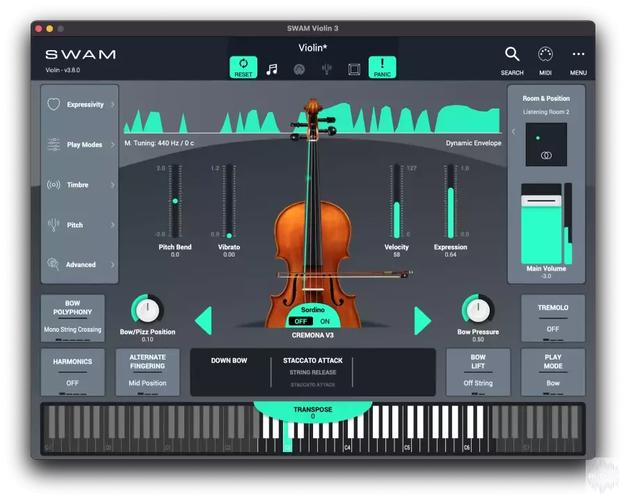This screenshot has width=626, height=500.
Task: Expand the Timbre chevron
Action: (113, 185)
